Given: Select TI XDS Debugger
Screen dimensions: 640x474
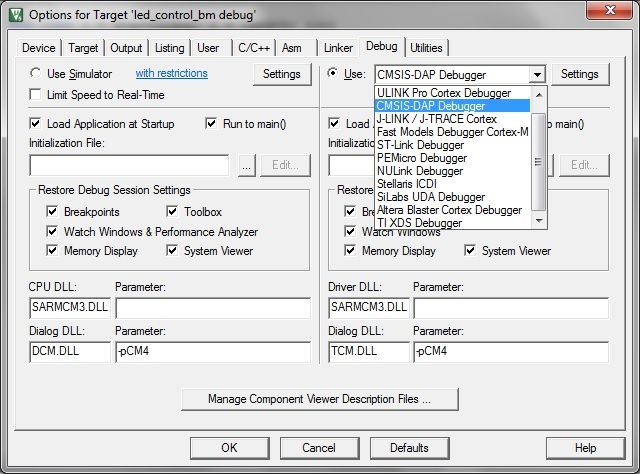Looking at the screenshot, I should [x=452, y=223].
